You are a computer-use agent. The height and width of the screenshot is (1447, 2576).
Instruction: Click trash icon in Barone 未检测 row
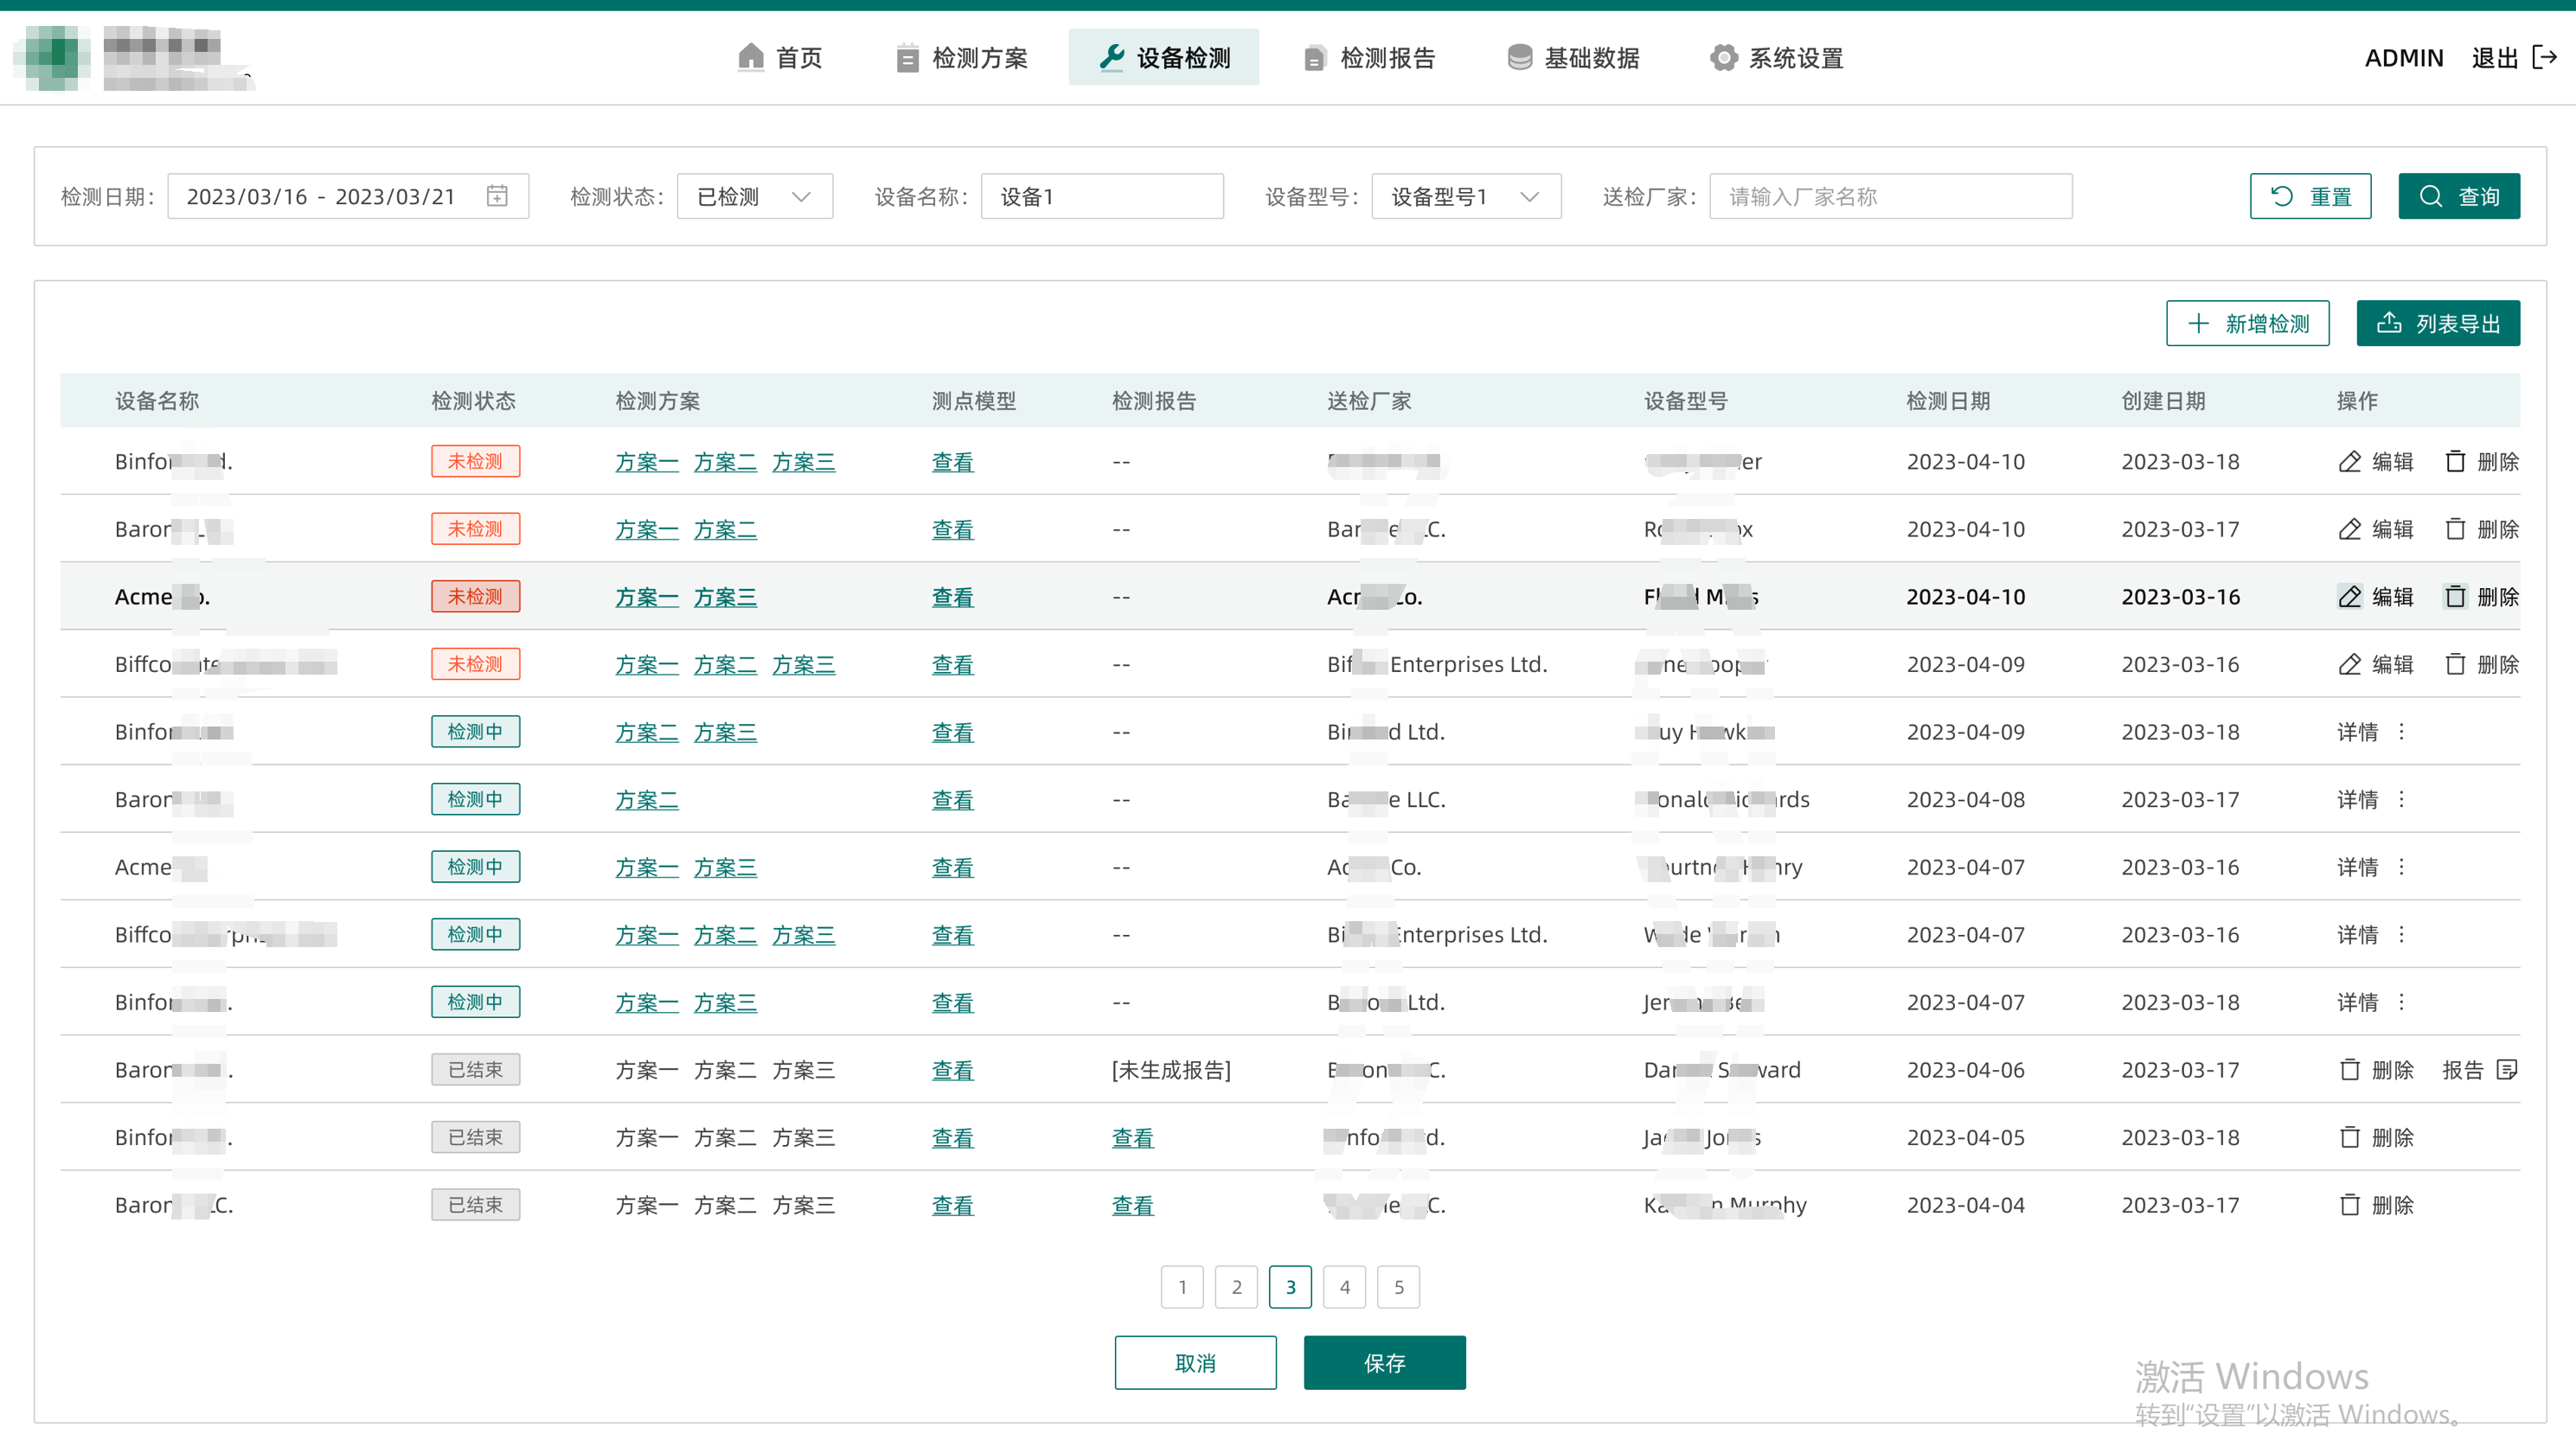click(x=2455, y=529)
